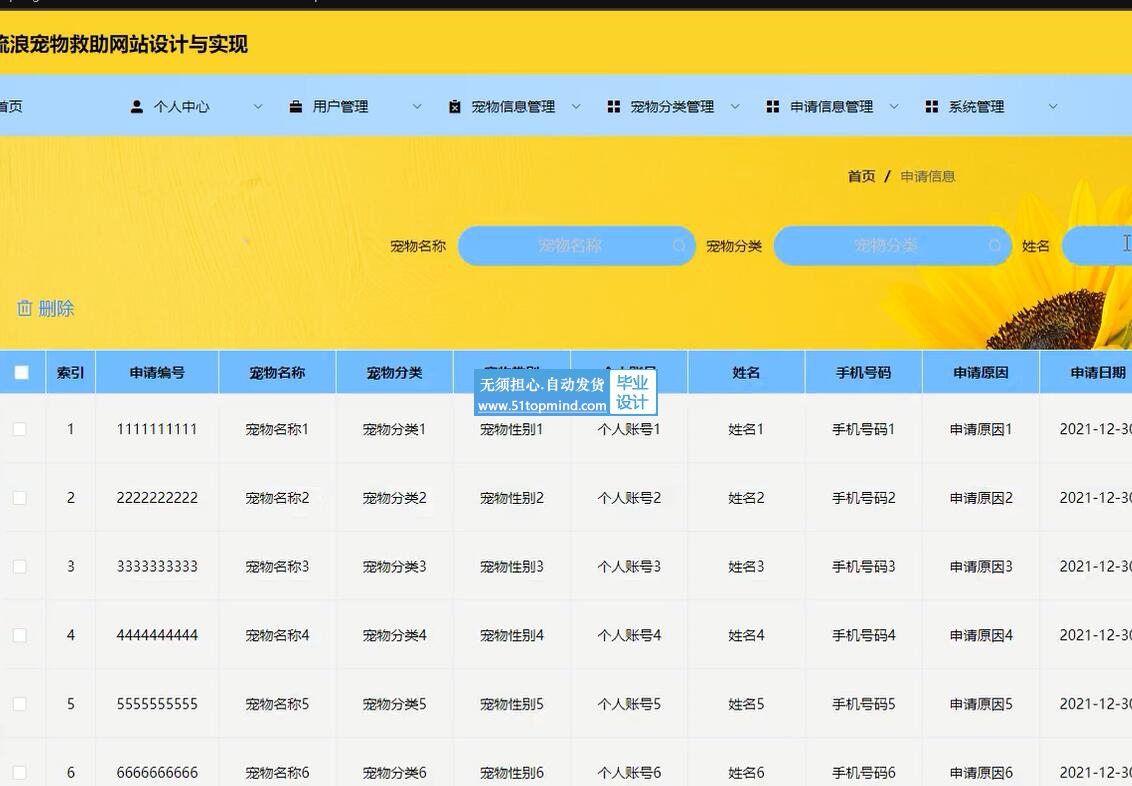Check the checkbox for row 1111111111
The width and height of the screenshot is (1132, 786).
[x=20, y=429]
